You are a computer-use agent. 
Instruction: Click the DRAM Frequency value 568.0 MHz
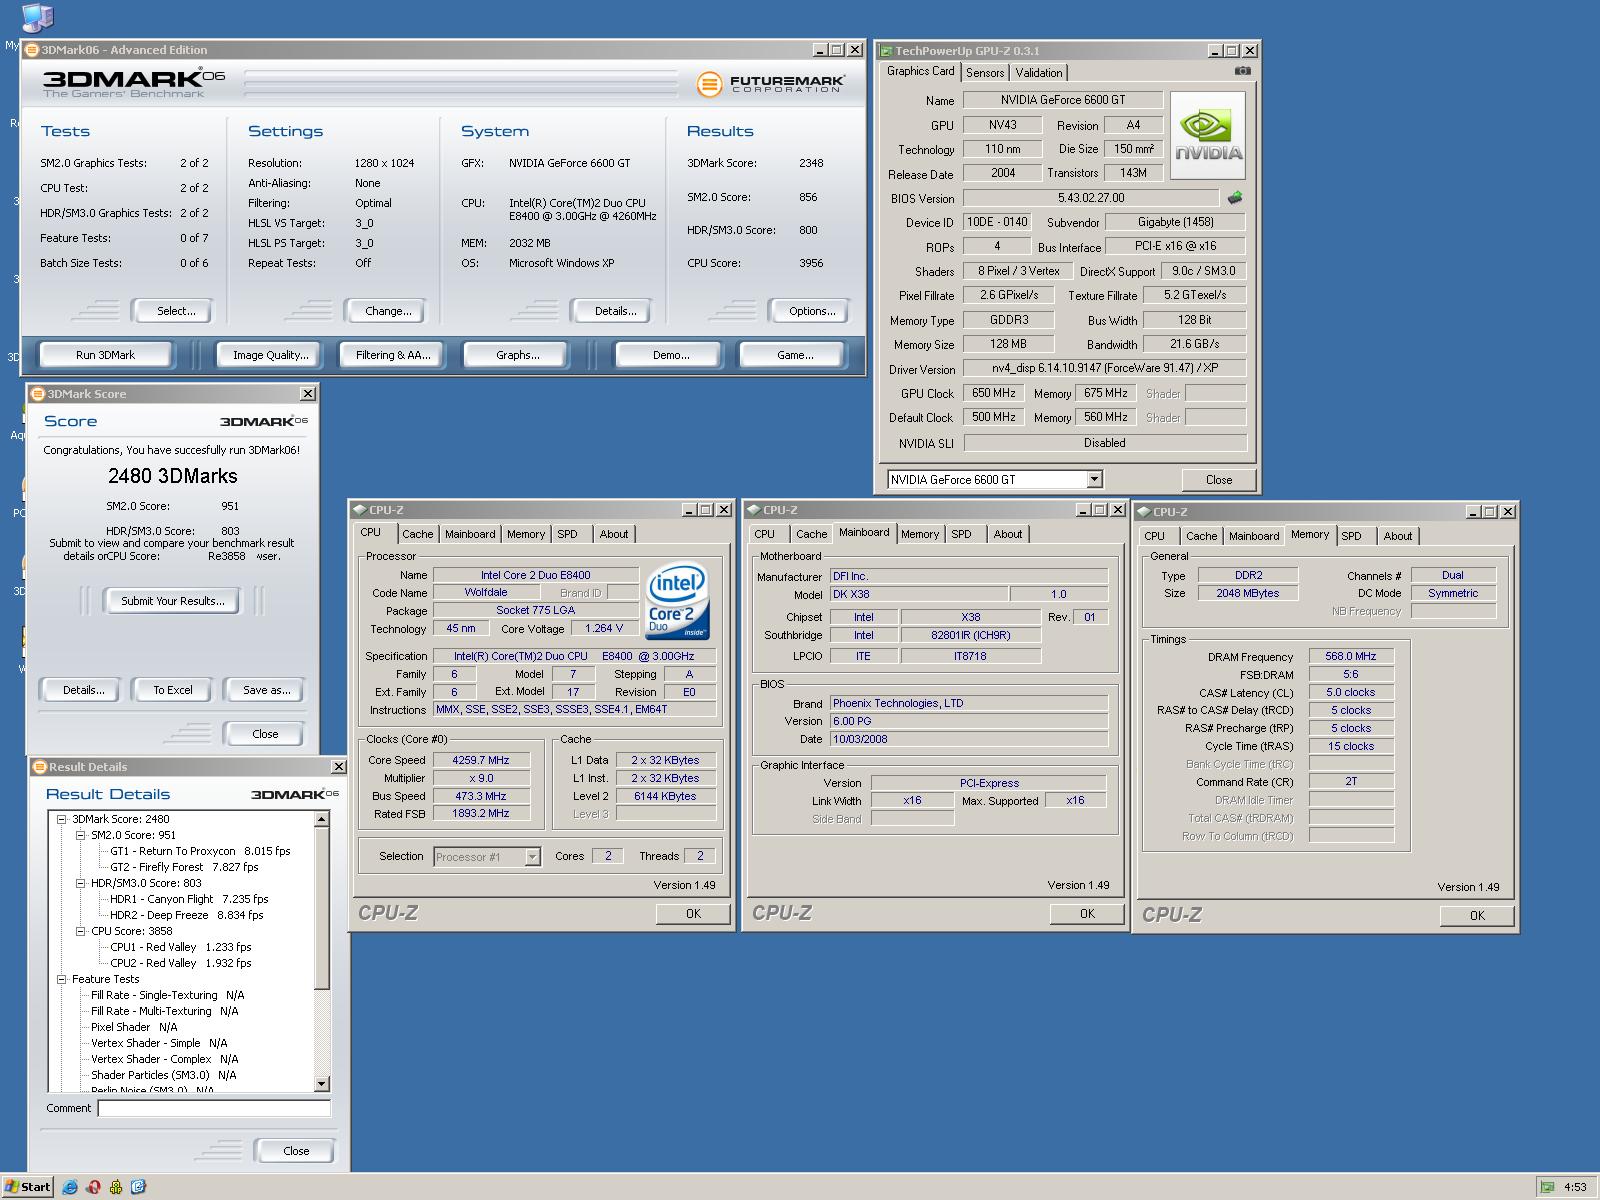(x=1350, y=657)
